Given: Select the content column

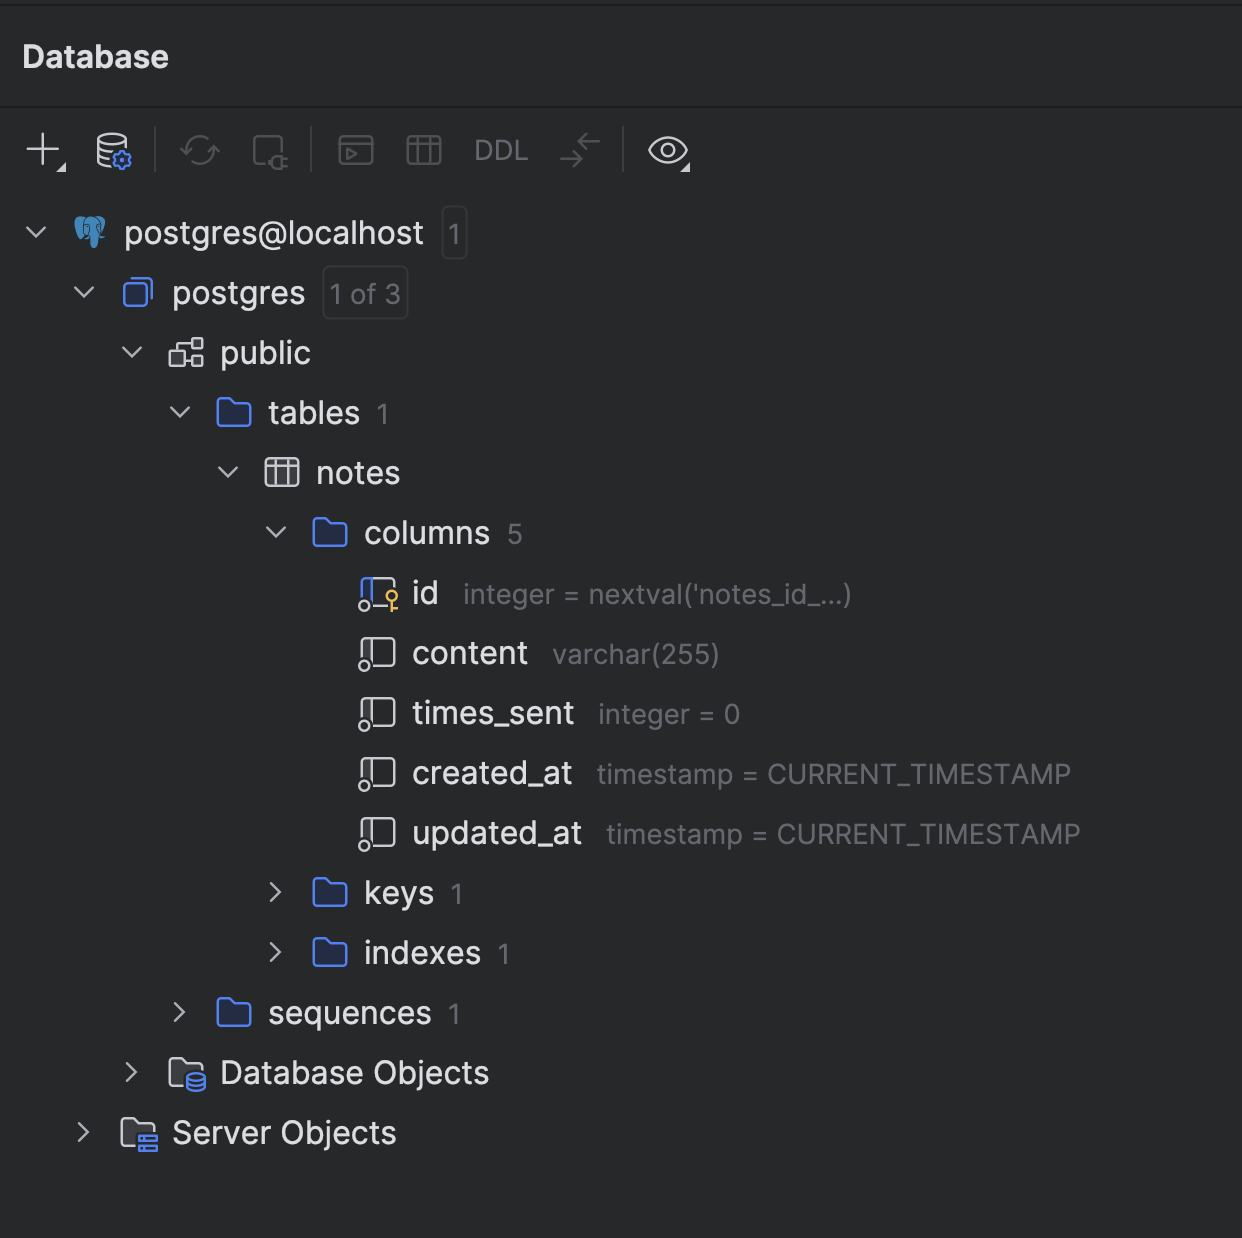Looking at the screenshot, I should 469,652.
